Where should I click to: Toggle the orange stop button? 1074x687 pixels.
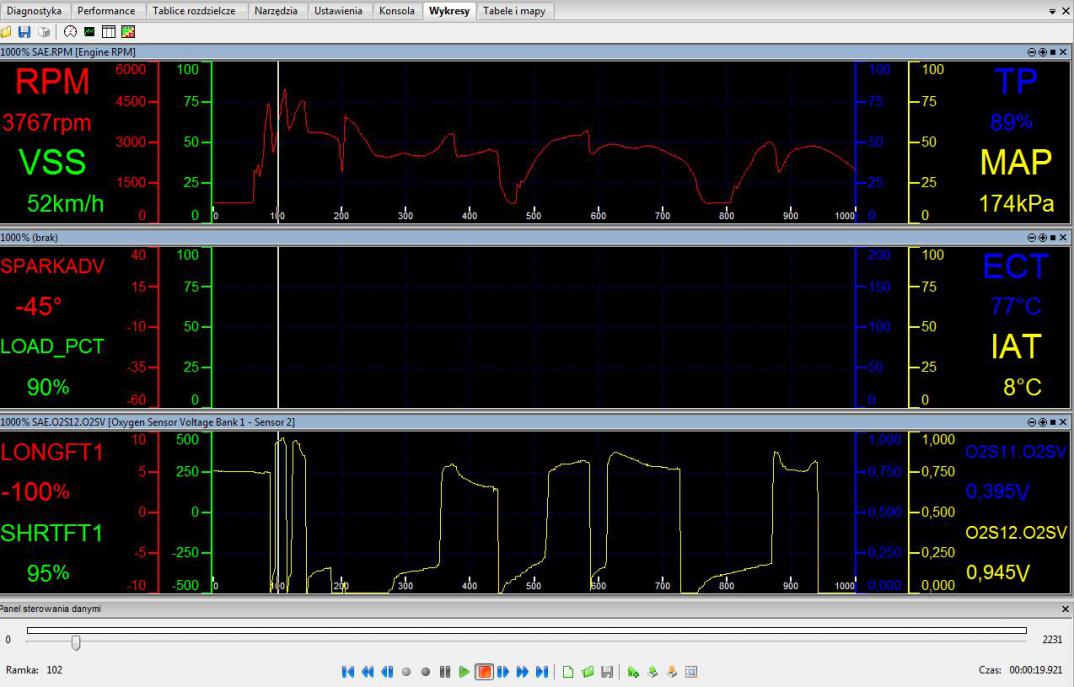[x=484, y=670]
